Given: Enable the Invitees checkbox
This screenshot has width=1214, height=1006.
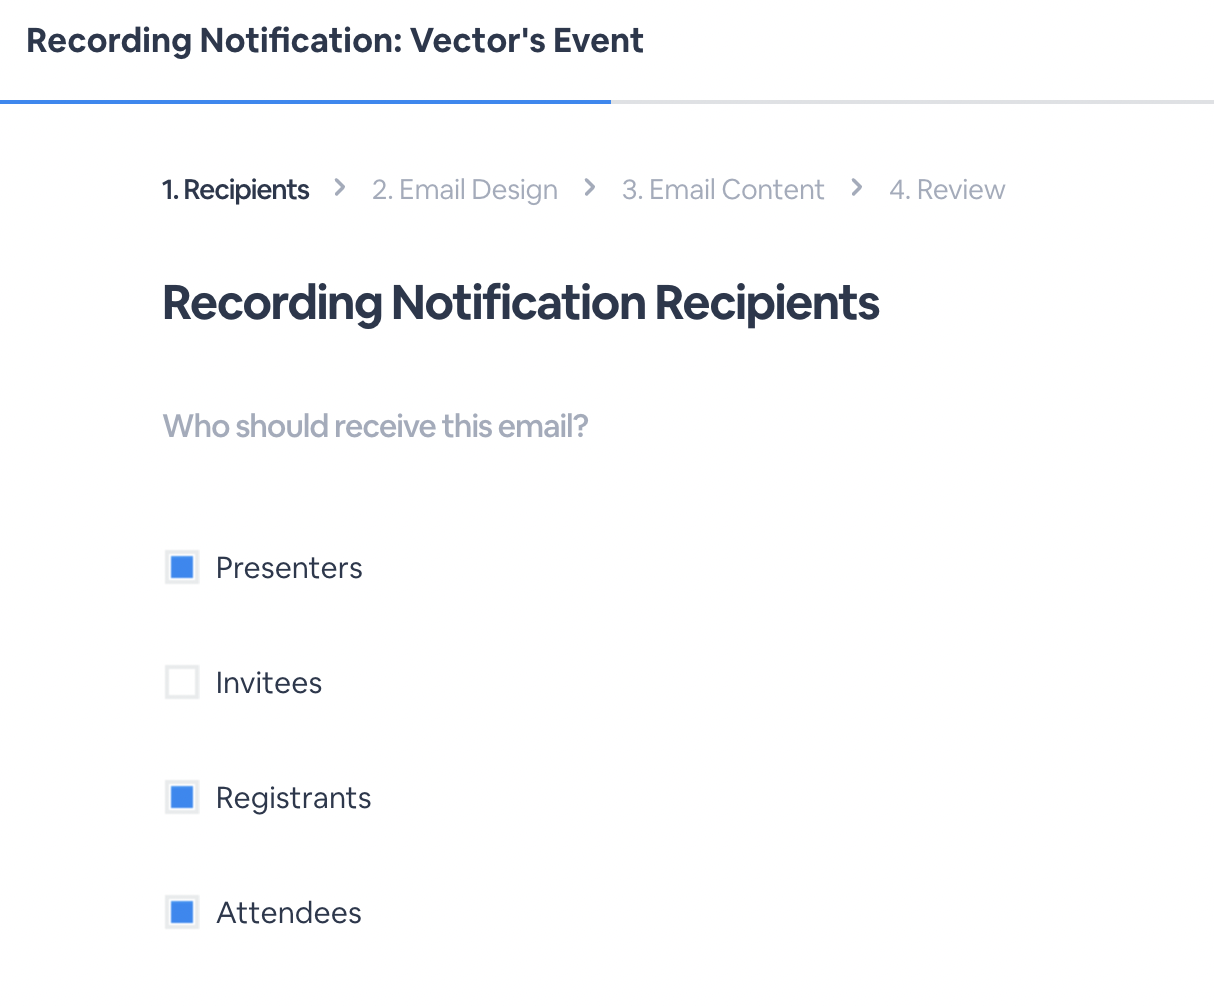Looking at the screenshot, I should pyautogui.click(x=181, y=682).
